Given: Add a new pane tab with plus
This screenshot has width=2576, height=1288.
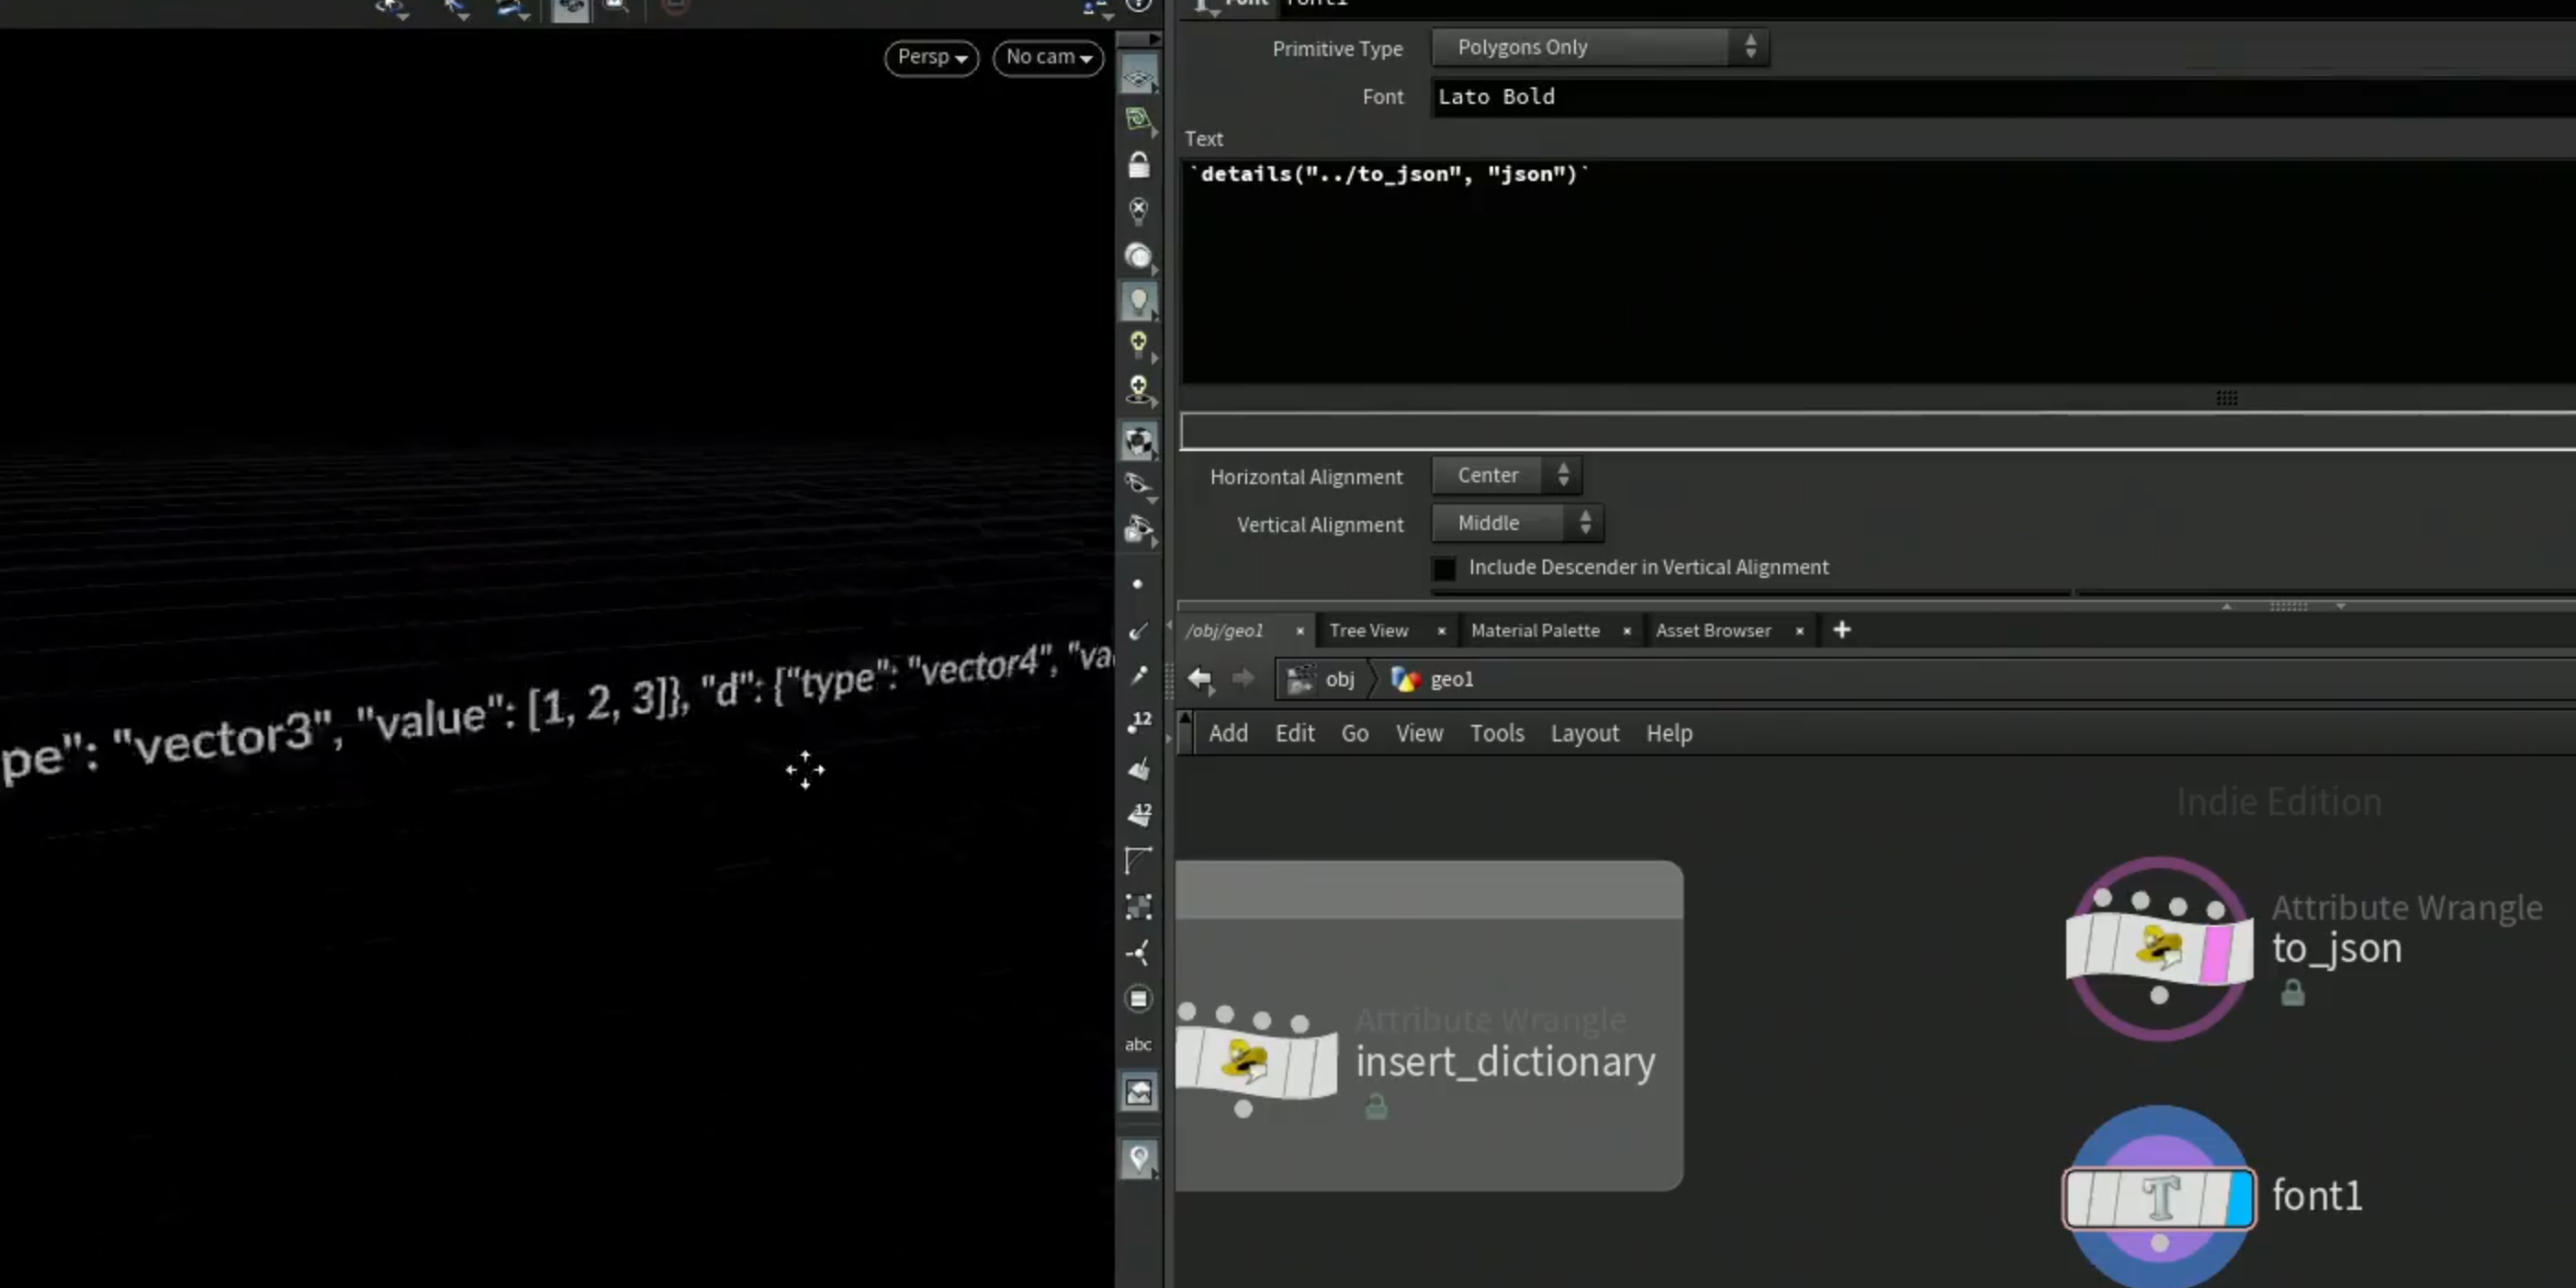Looking at the screenshot, I should [x=1841, y=630].
